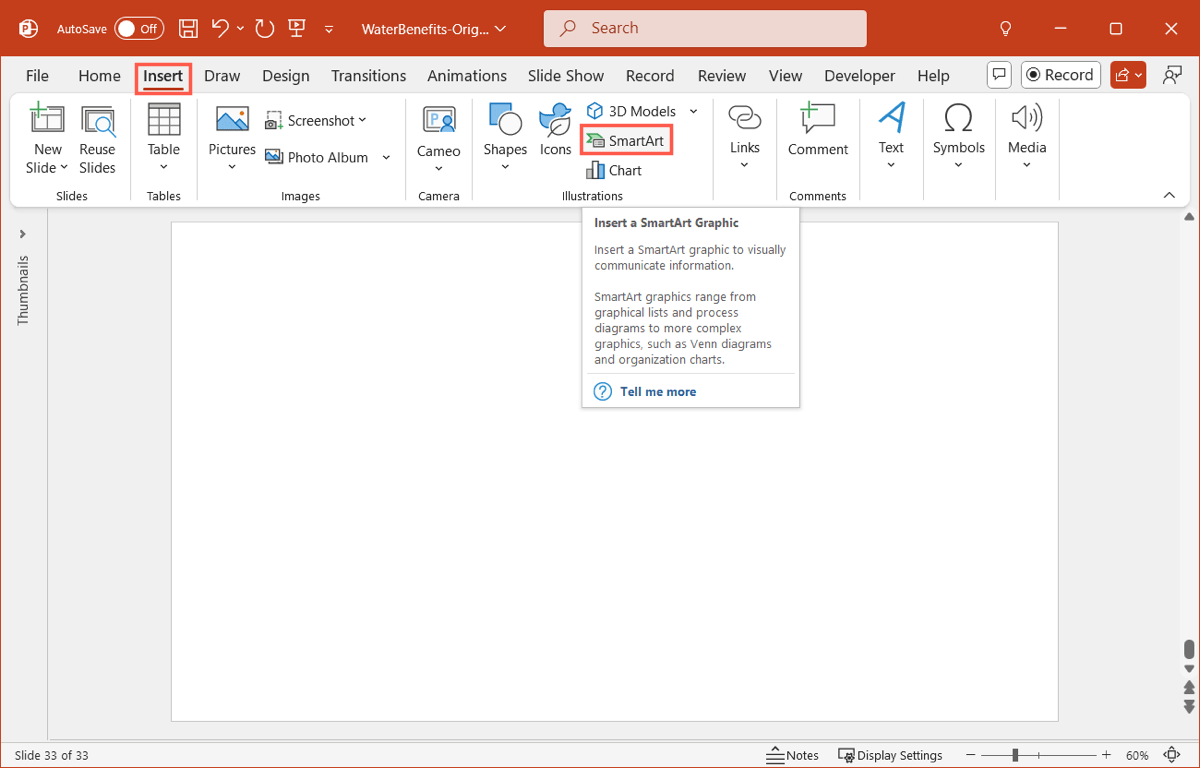Viewport: 1200px width, 768px height.
Task: Insert a Chart
Action: [x=614, y=170]
